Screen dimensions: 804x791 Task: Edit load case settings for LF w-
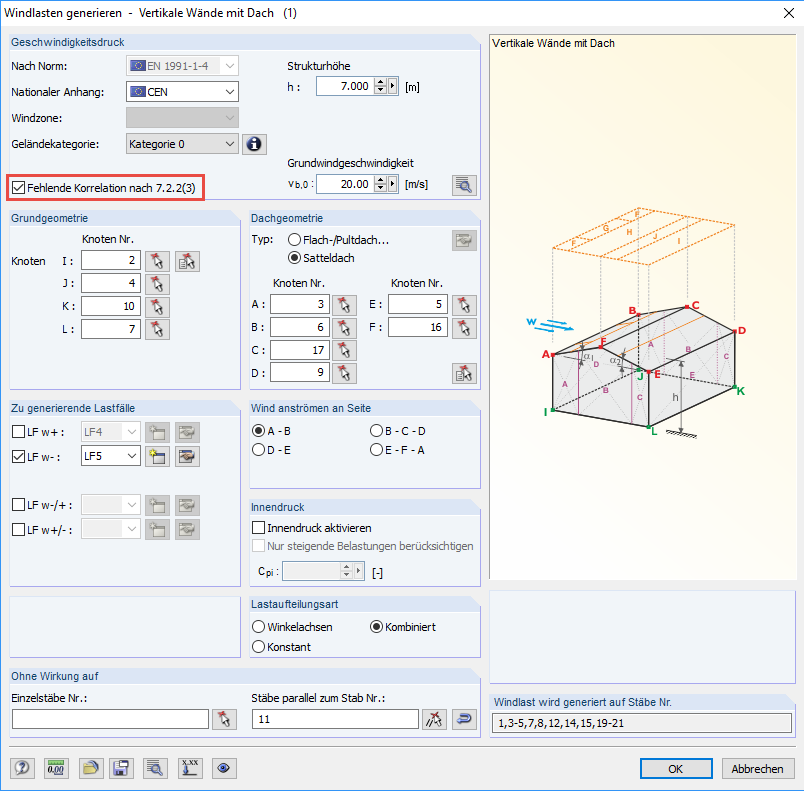tap(187, 456)
